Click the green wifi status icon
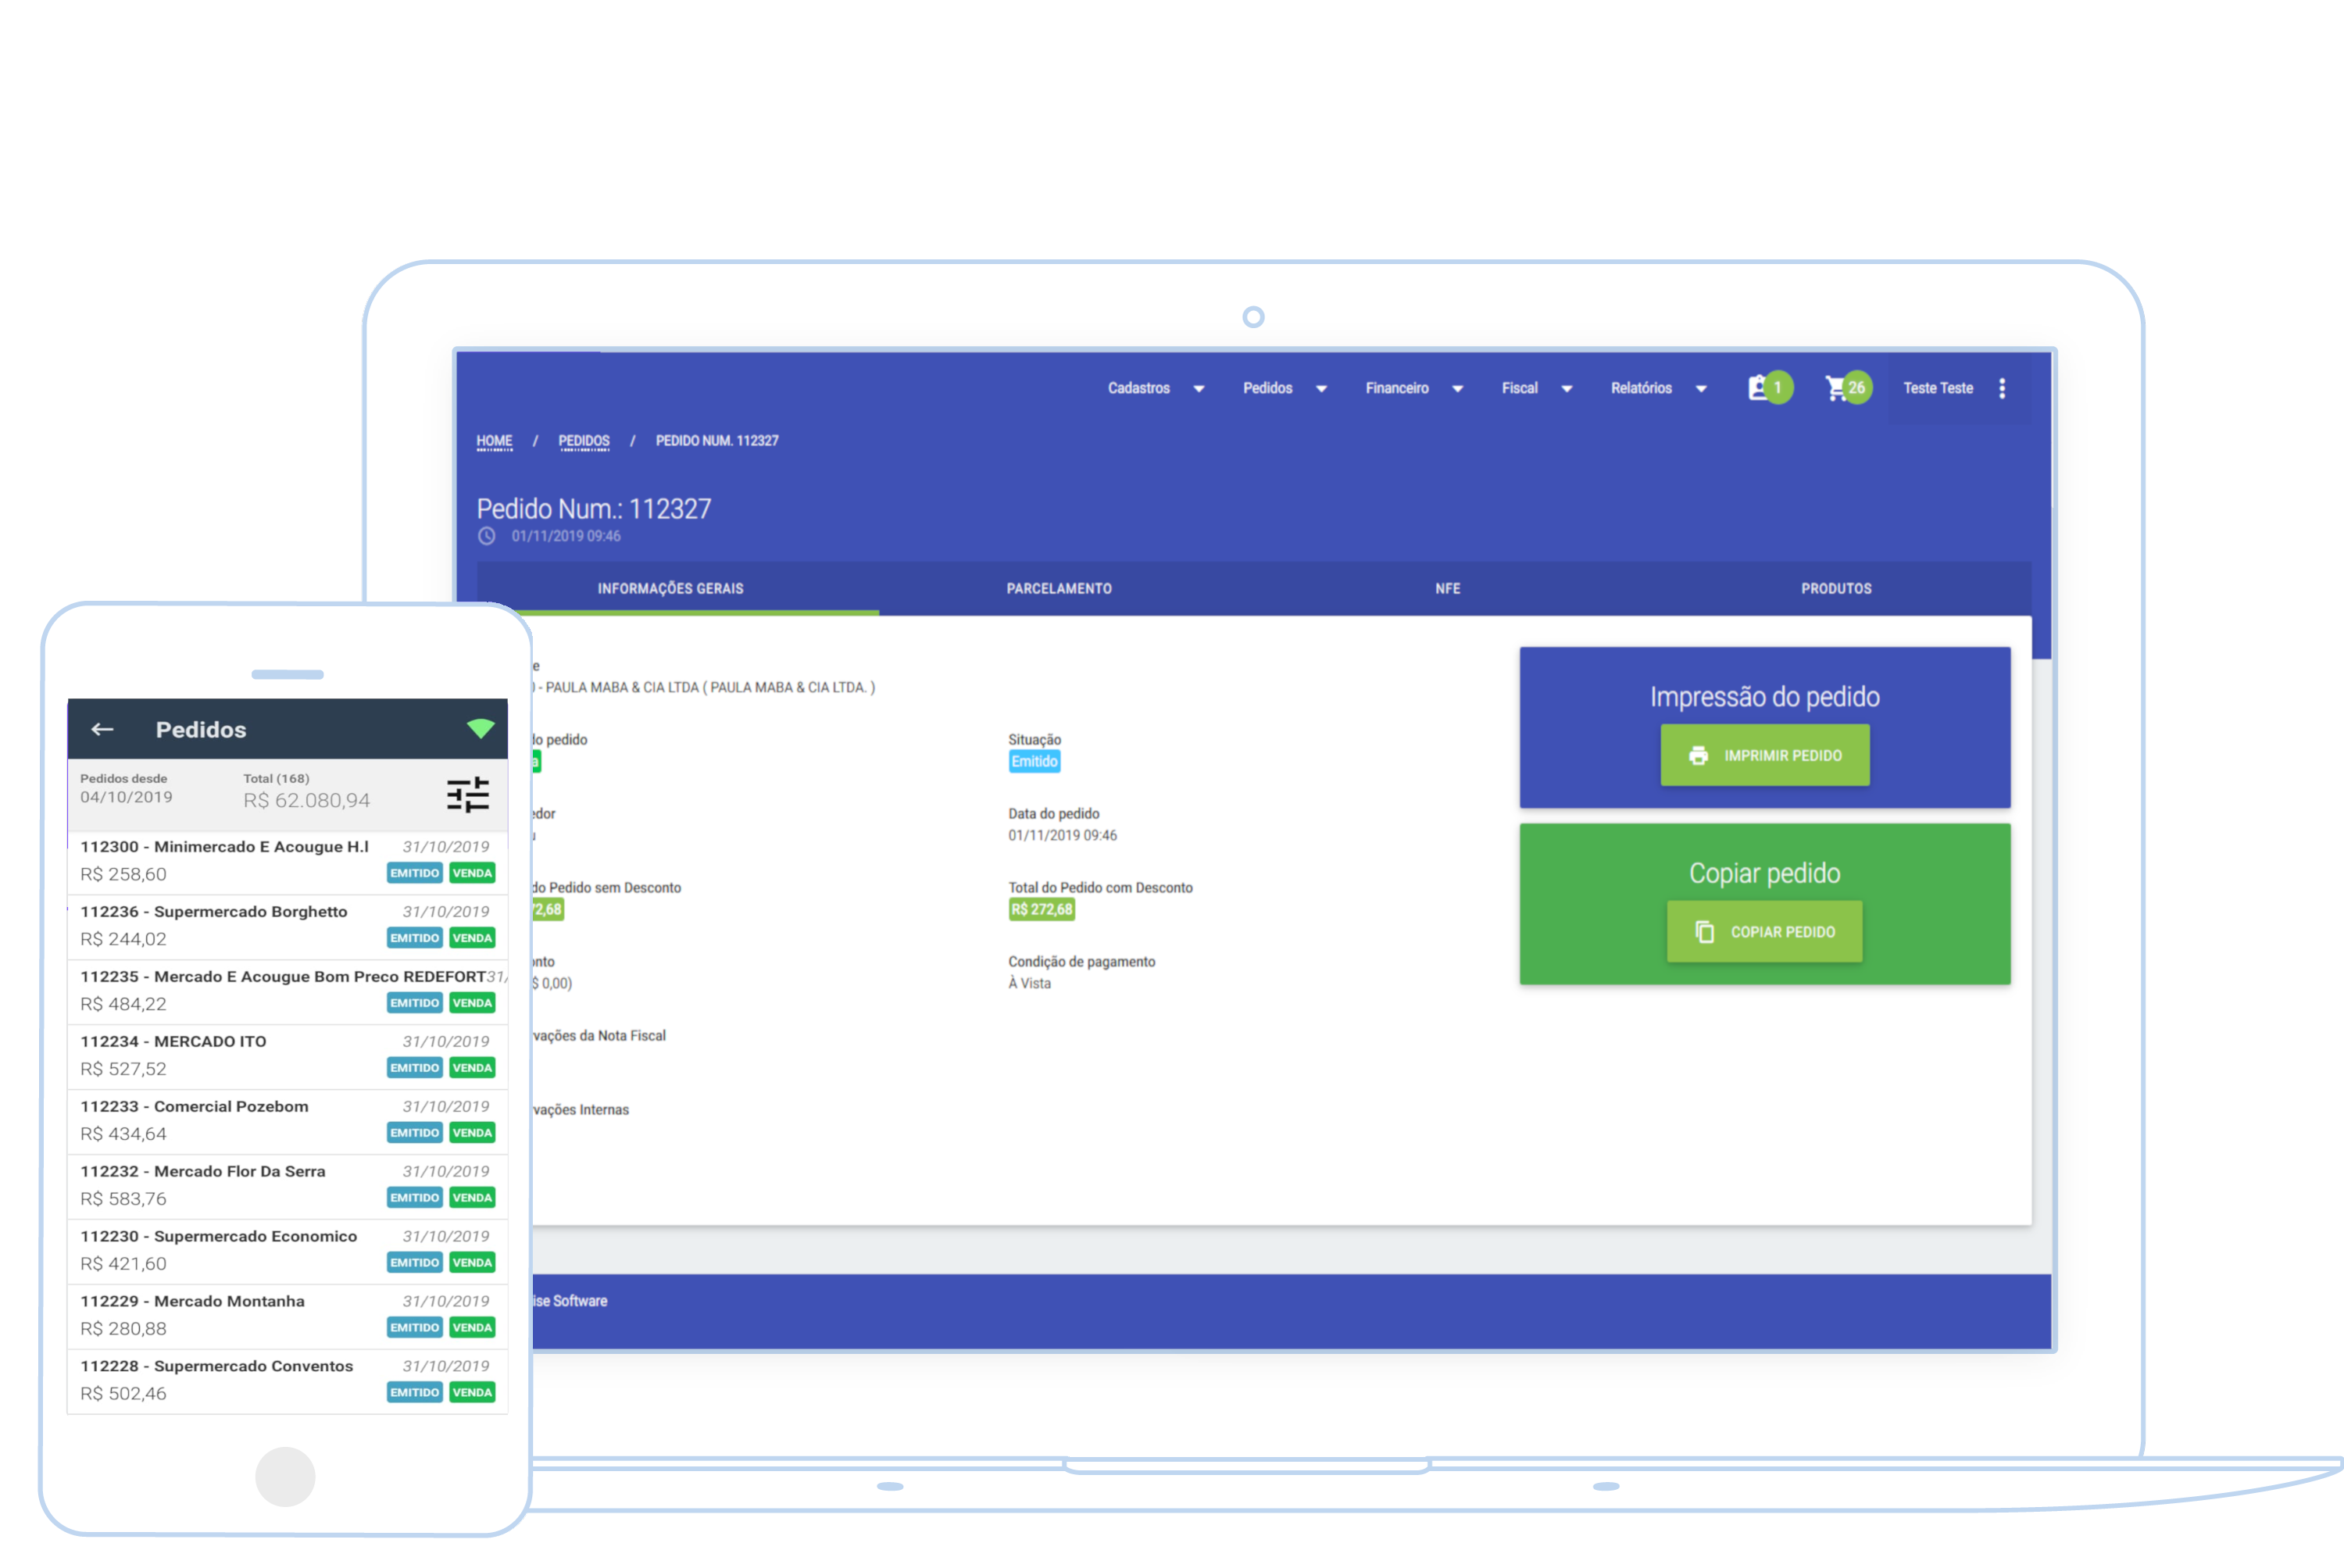 480,728
